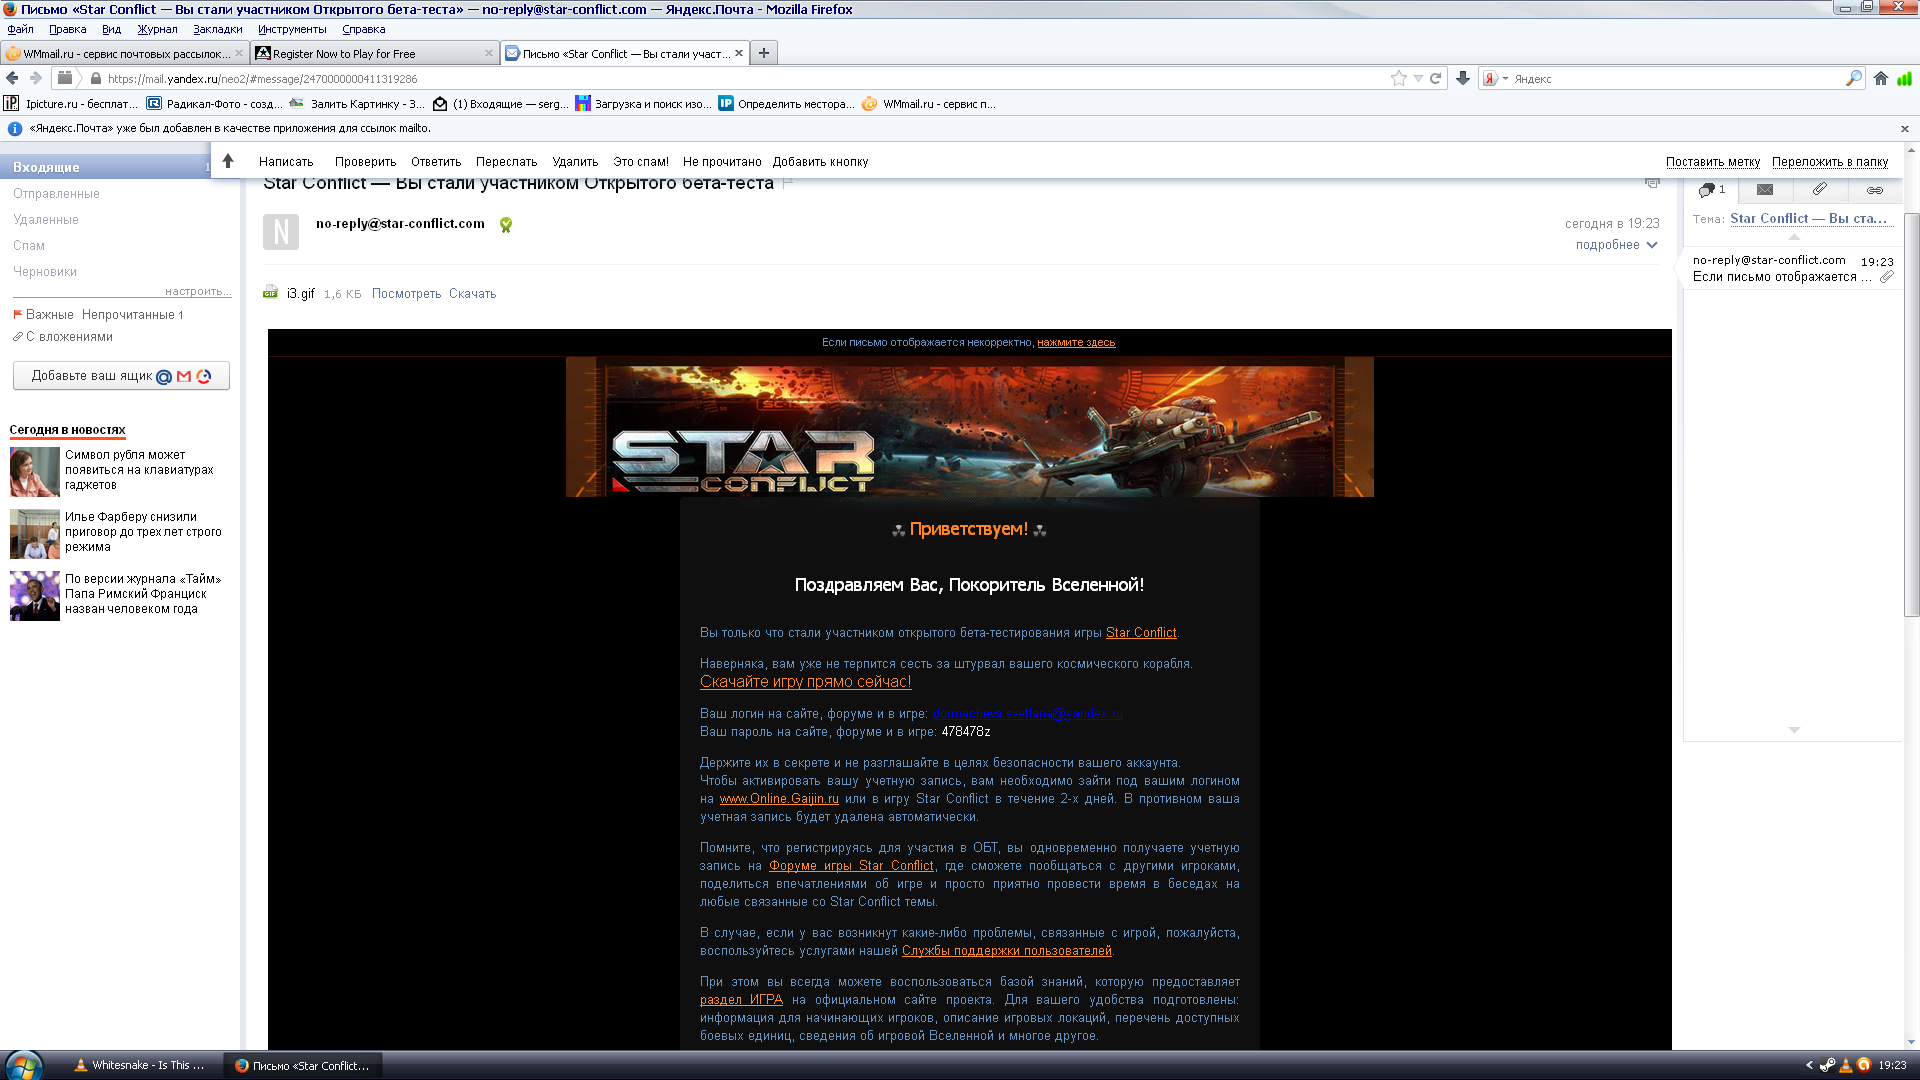Click the нажмите здесь link
The image size is (1920, 1080).
pos(1076,342)
